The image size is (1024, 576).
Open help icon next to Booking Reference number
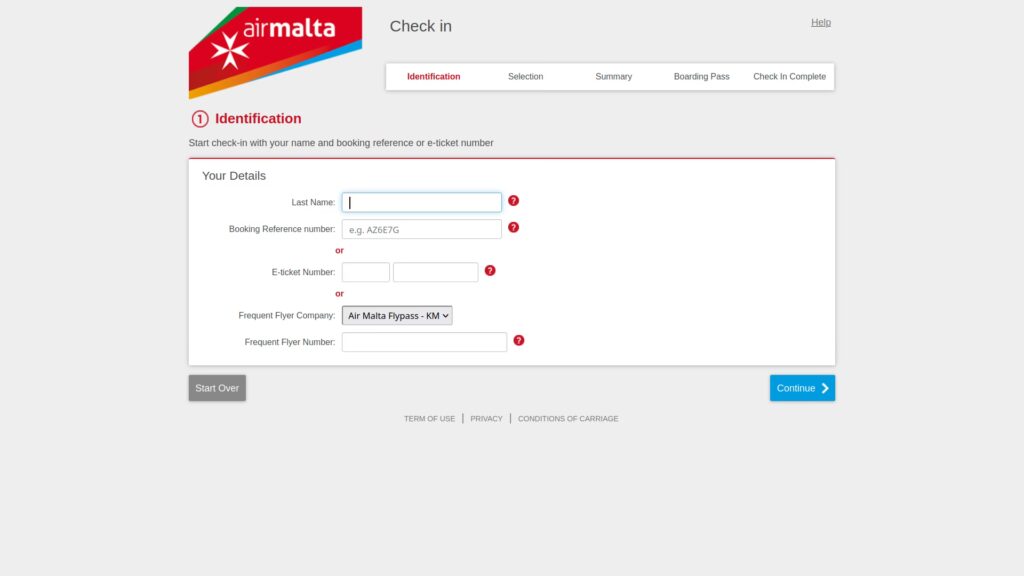(x=513, y=228)
